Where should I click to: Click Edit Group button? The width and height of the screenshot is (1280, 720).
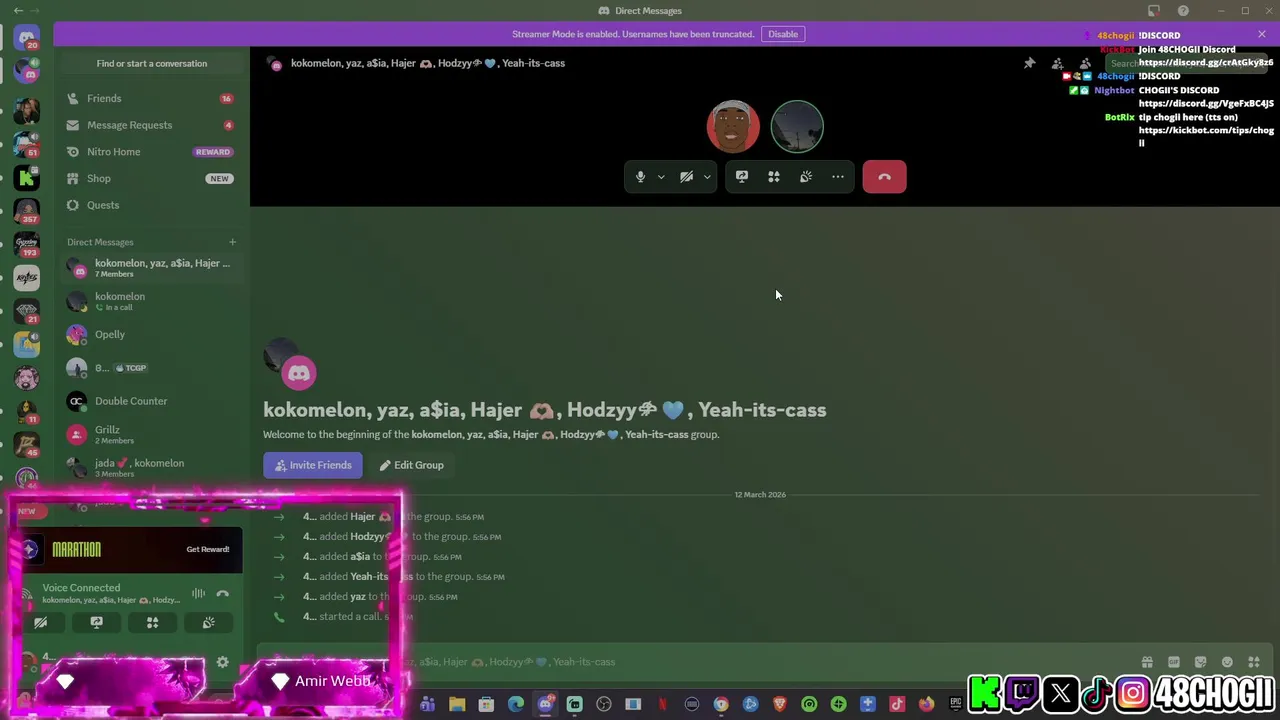pos(411,465)
